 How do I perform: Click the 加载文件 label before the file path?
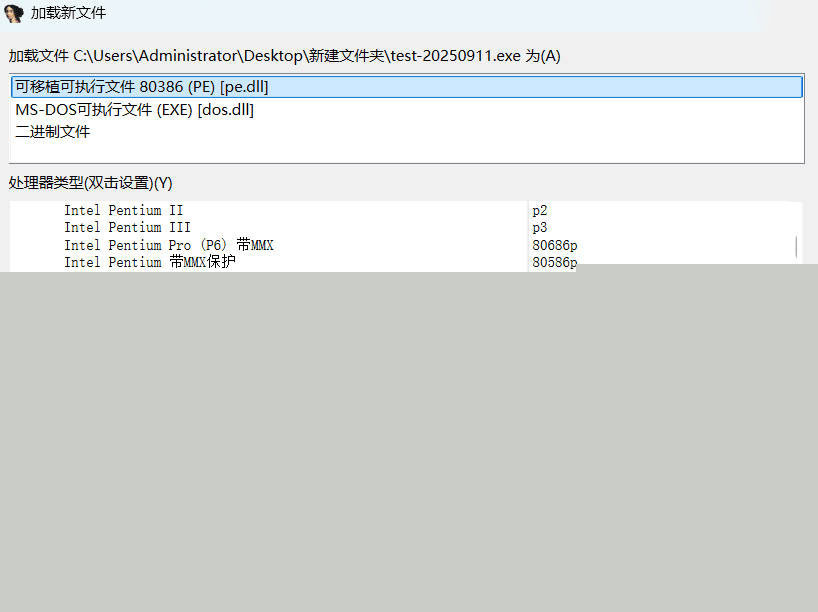point(39,56)
